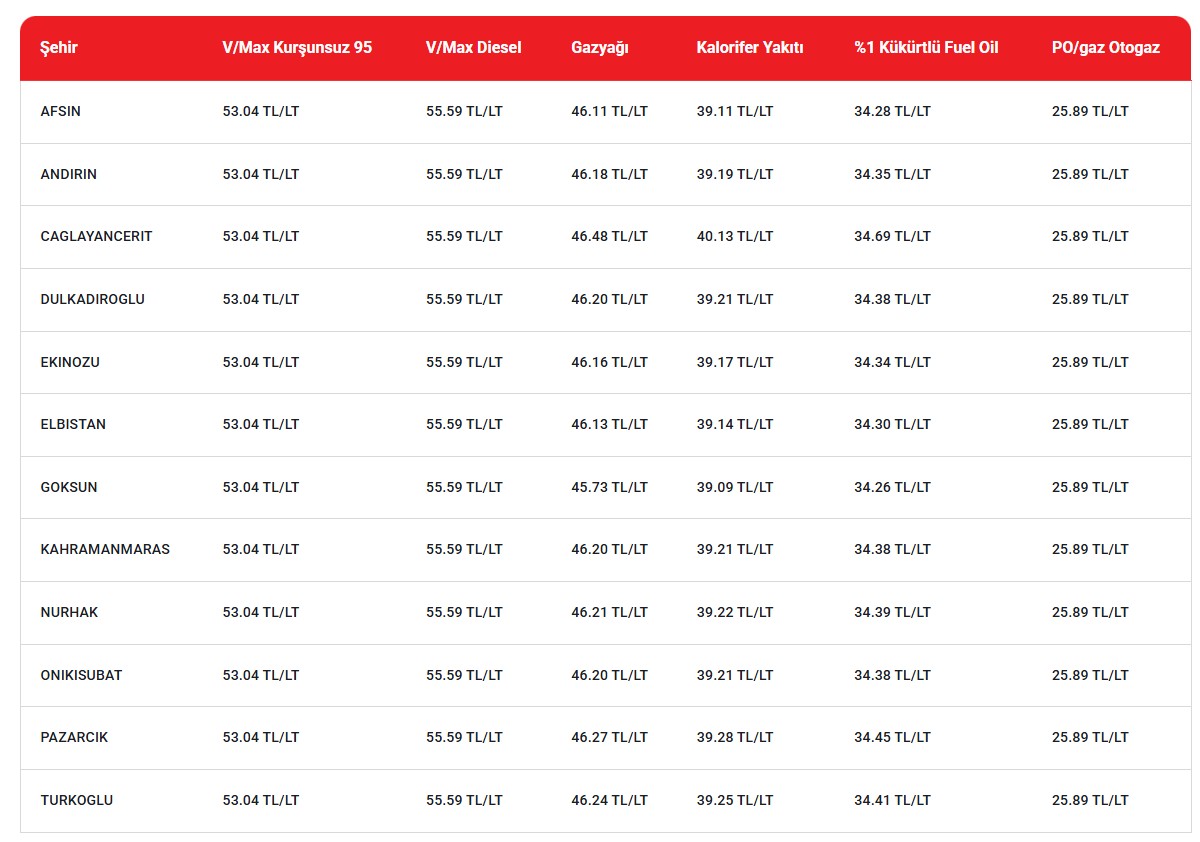Click the AFSIN city name cell
Viewport: 1200px width, 842px height.
pyautogui.click(x=61, y=112)
